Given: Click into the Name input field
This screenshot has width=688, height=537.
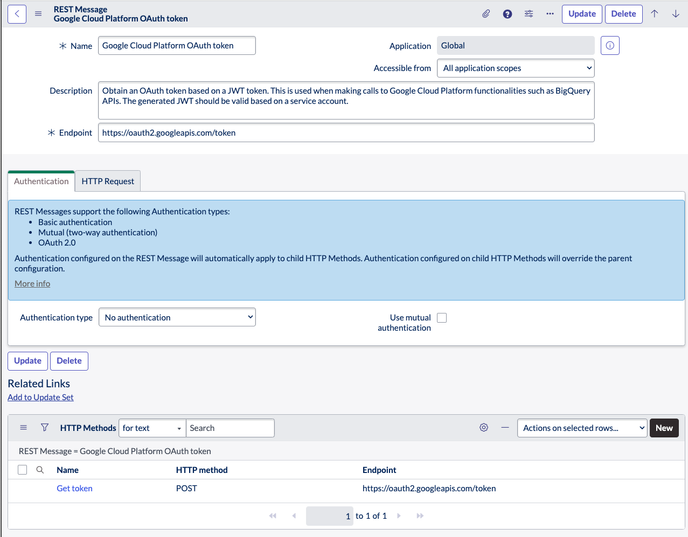Looking at the screenshot, I should click(x=177, y=46).
